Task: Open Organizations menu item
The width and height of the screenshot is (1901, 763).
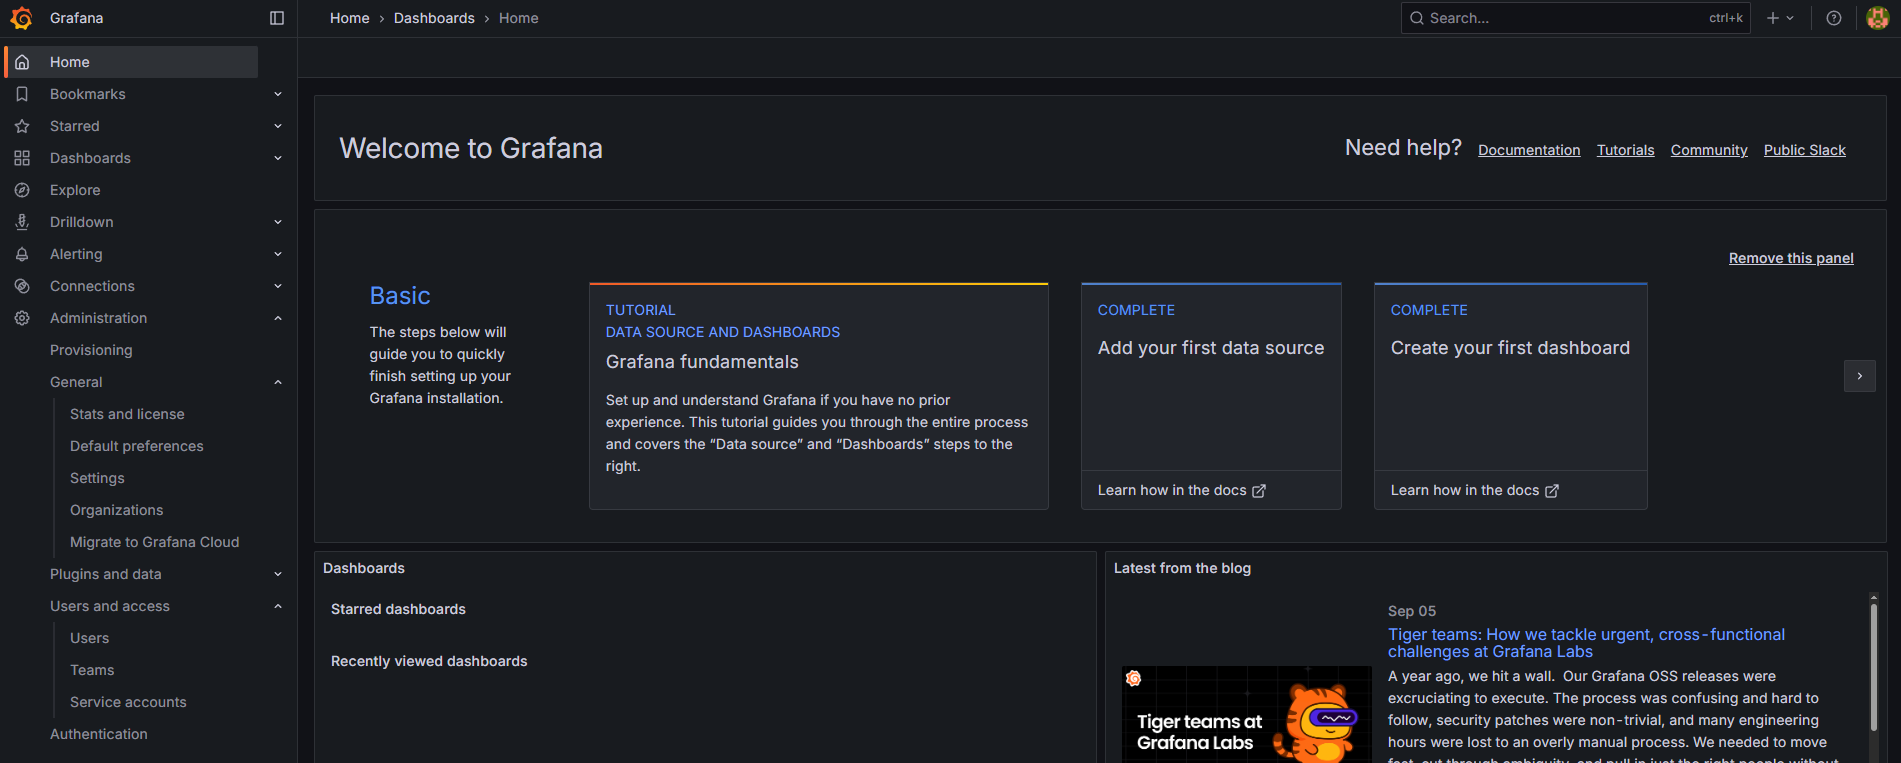Action: coord(116,510)
